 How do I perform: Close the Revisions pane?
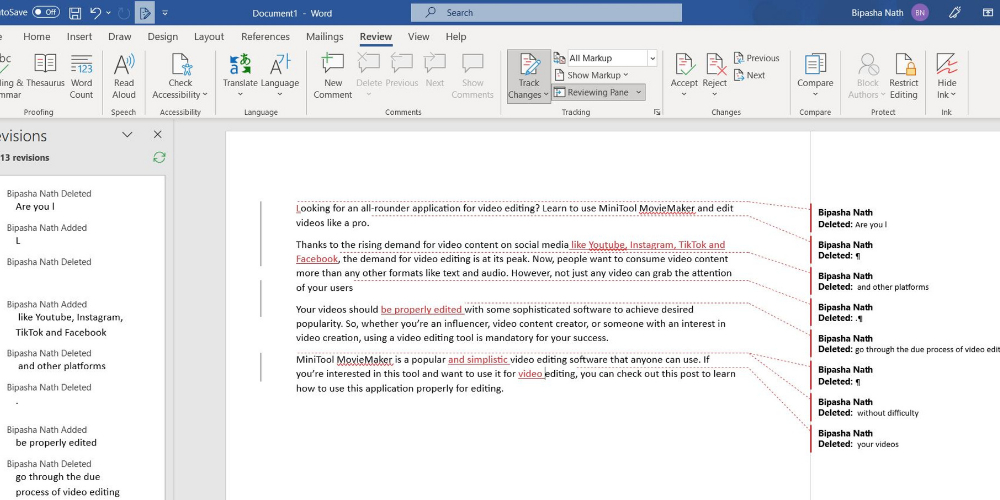click(x=158, y=135)
